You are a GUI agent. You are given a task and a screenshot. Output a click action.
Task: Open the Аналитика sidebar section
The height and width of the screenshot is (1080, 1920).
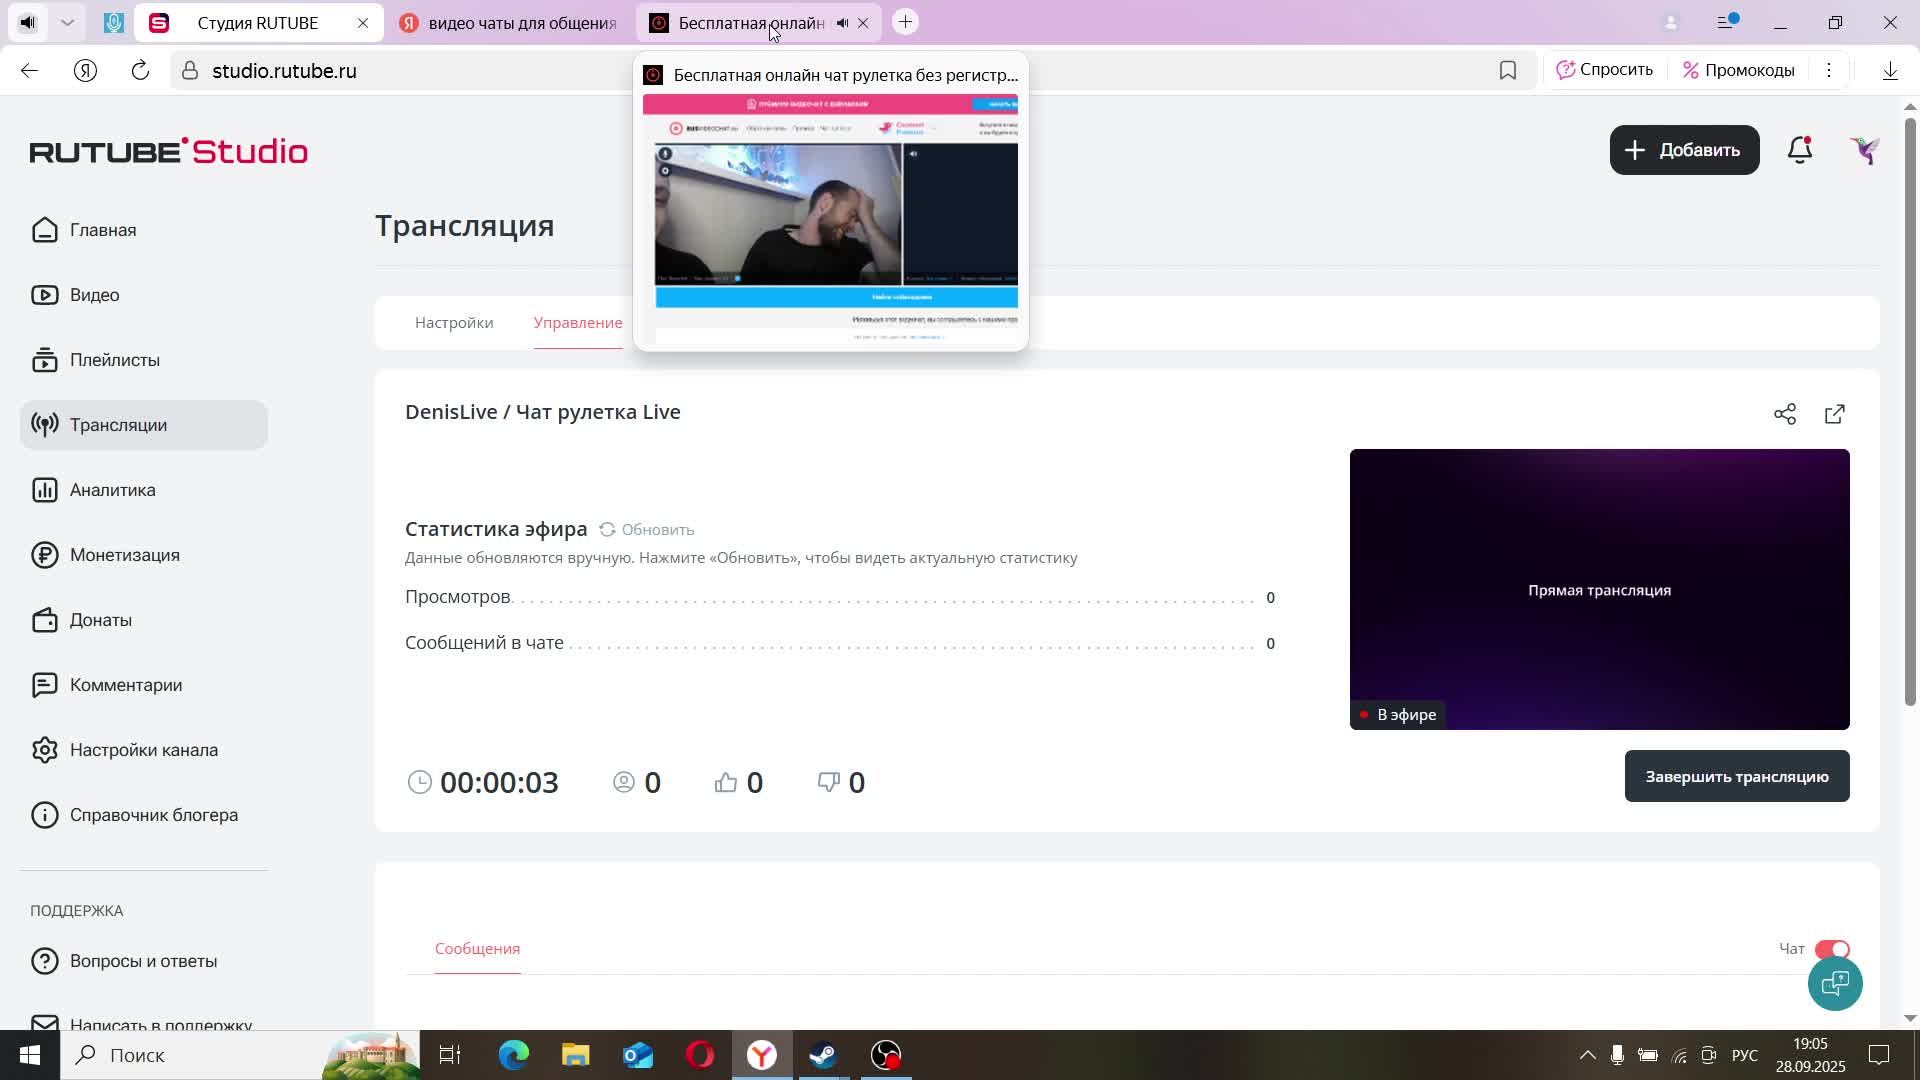(x=112, y=489)
